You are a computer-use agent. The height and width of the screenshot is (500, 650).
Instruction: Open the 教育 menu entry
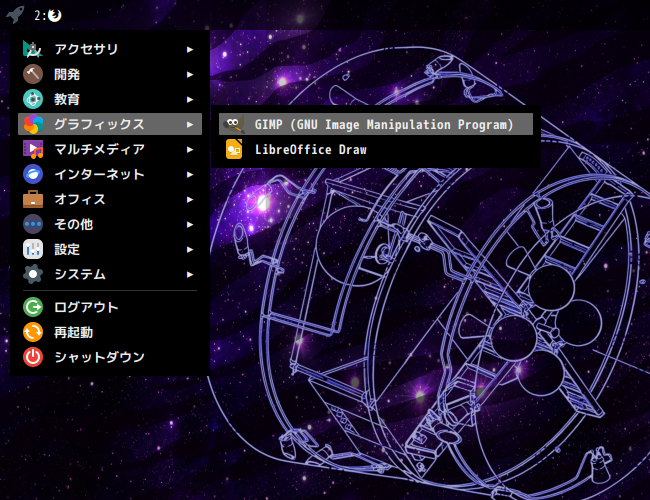pyautogui.click(x=110, y=99)
